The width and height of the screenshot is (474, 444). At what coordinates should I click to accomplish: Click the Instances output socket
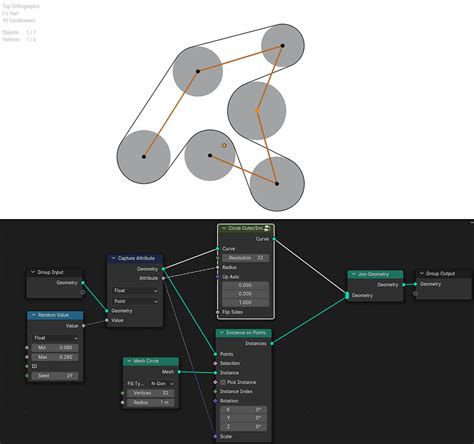point(272,343)
